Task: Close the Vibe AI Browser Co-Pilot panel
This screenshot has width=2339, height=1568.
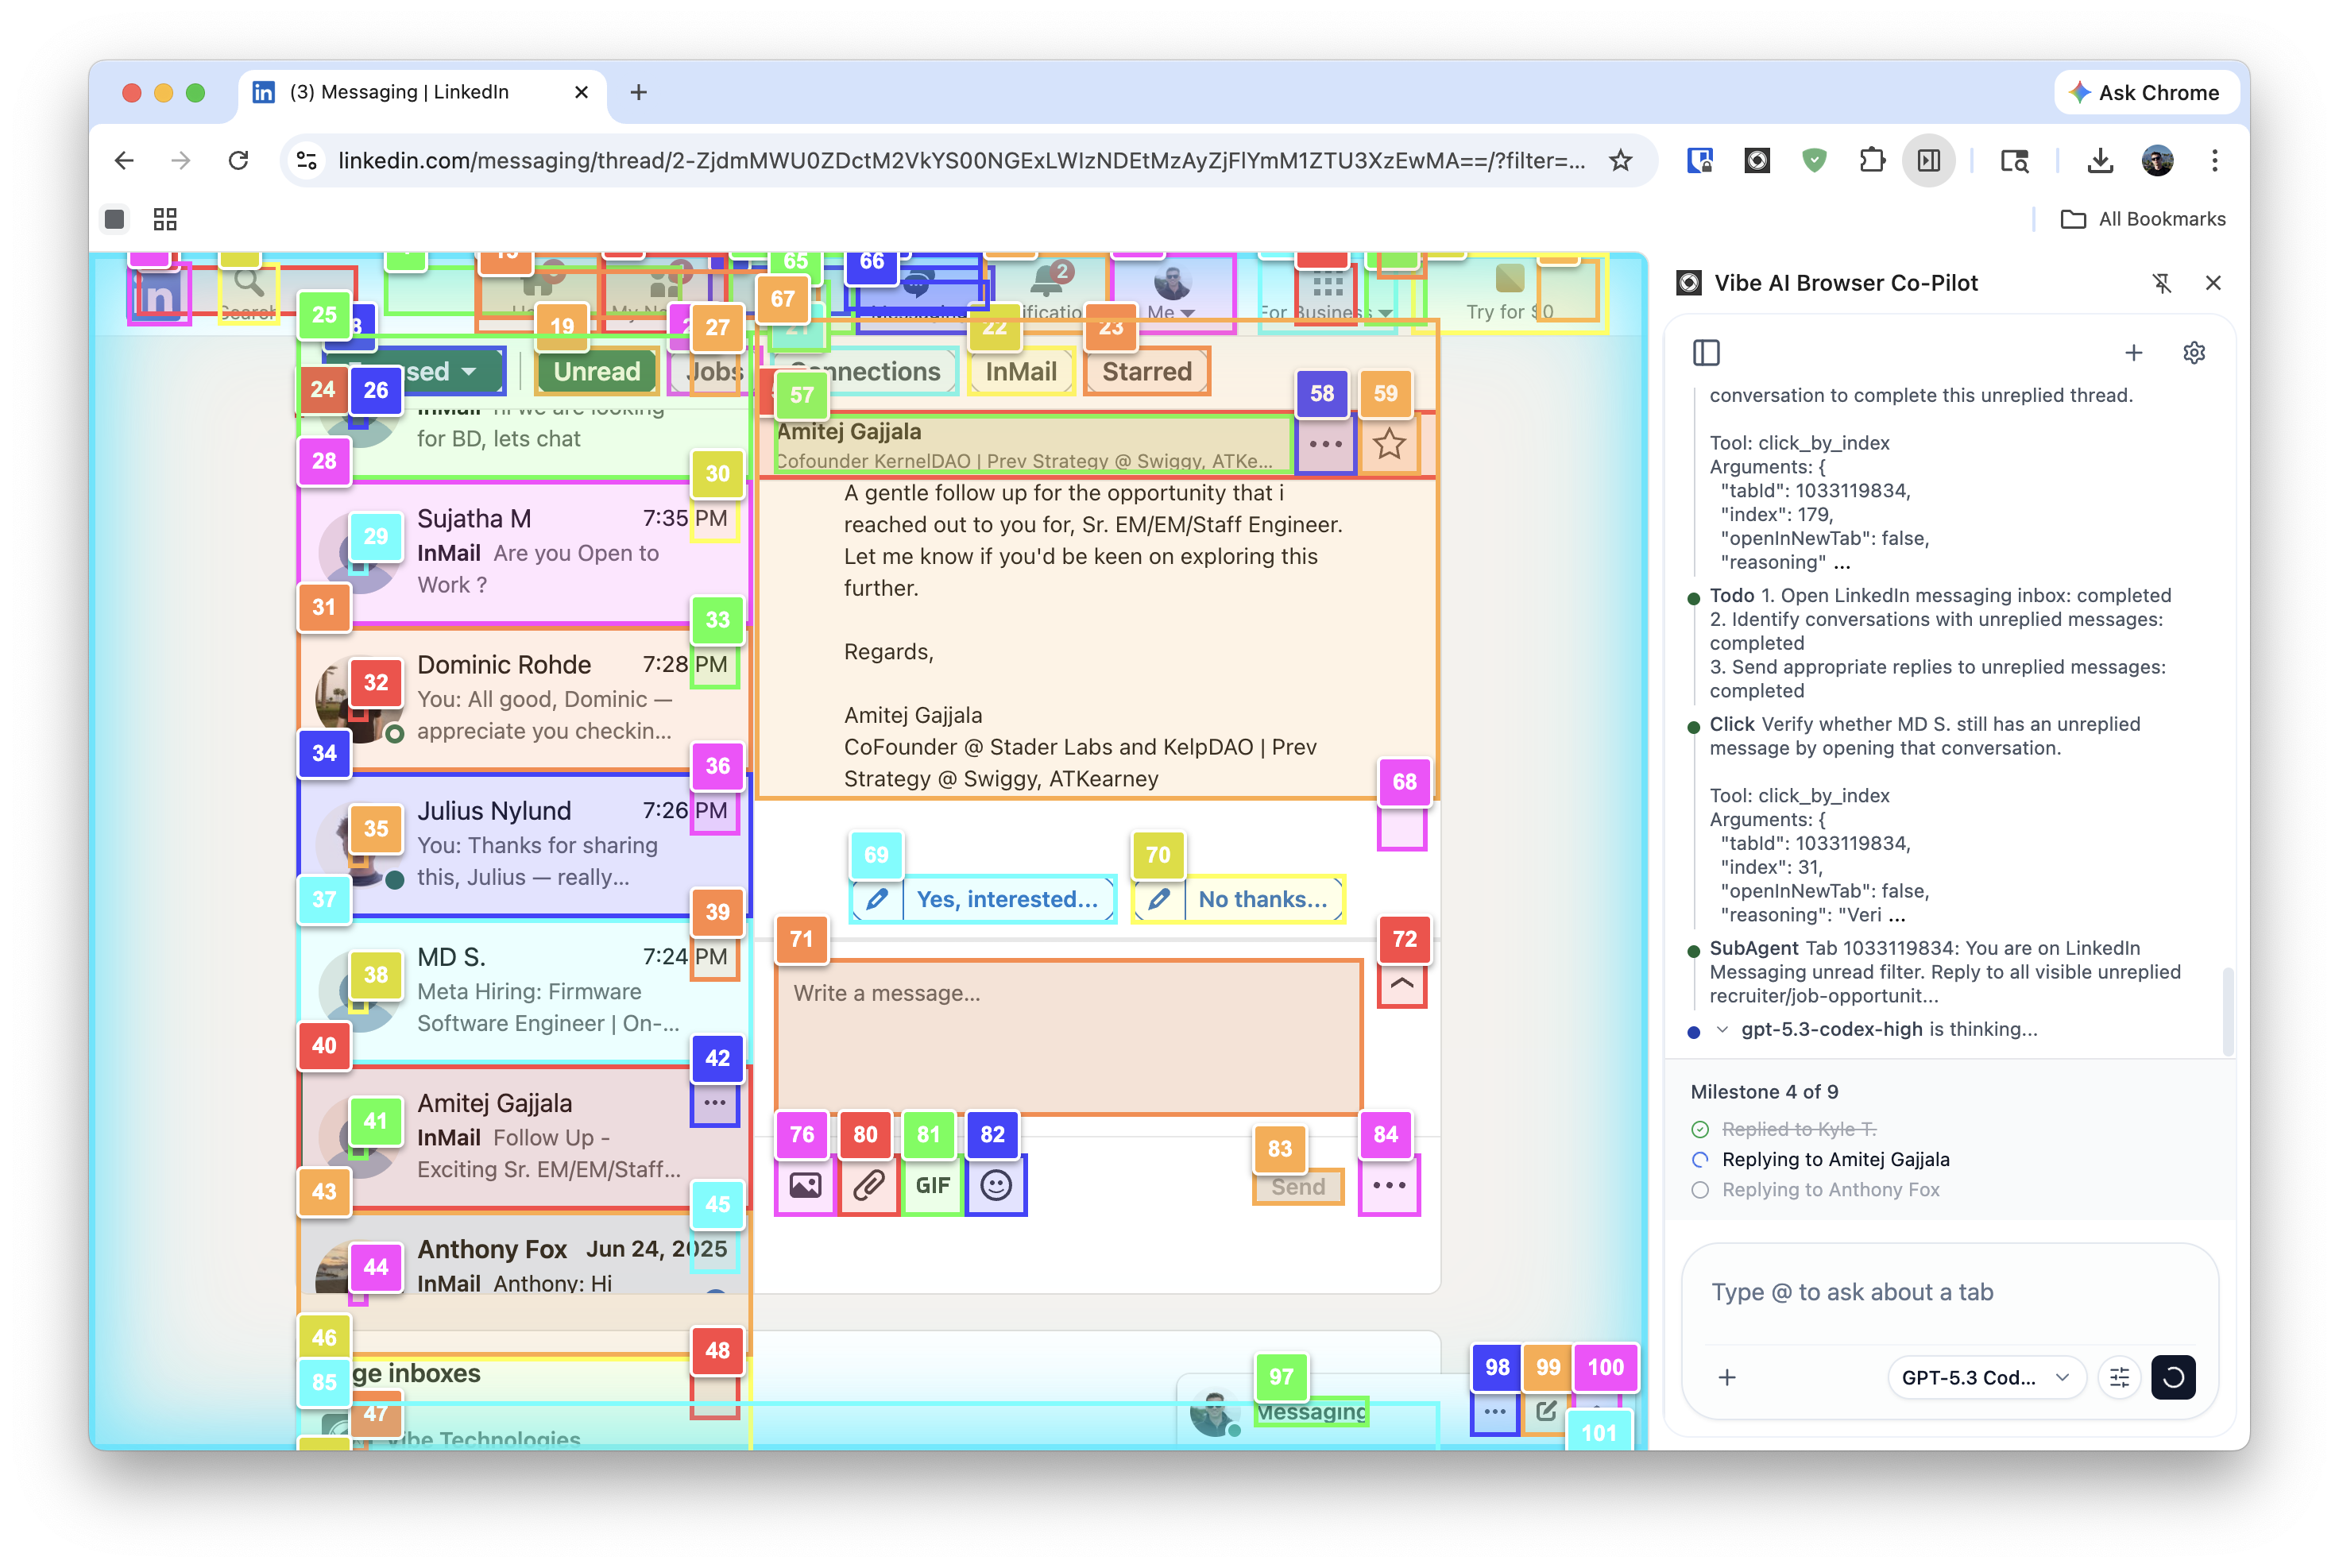Action: (2213, 283)
